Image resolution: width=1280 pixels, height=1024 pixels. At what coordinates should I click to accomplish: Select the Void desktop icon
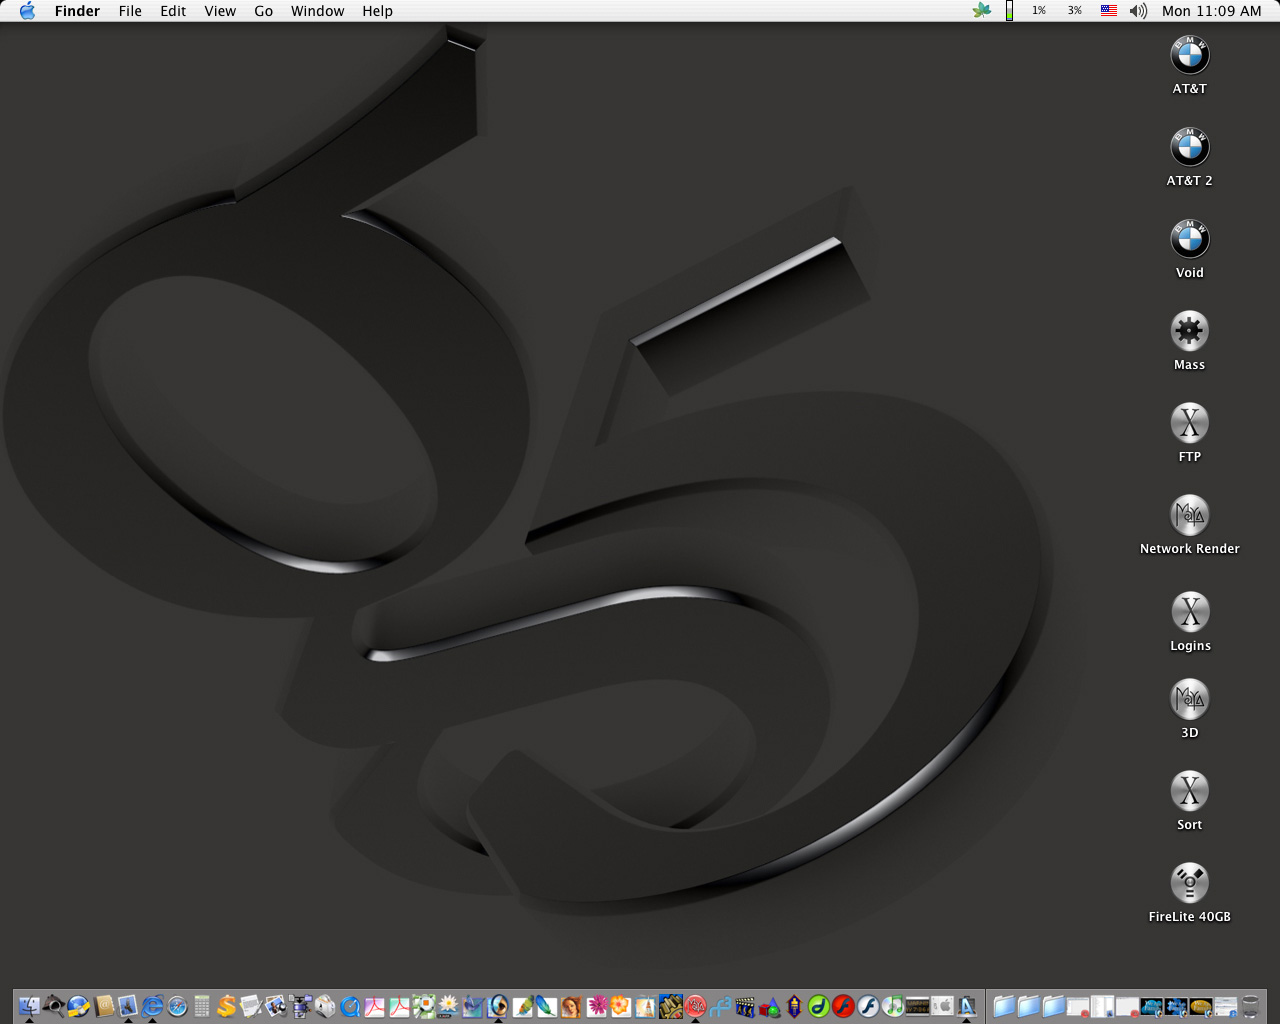point(1190,239)
